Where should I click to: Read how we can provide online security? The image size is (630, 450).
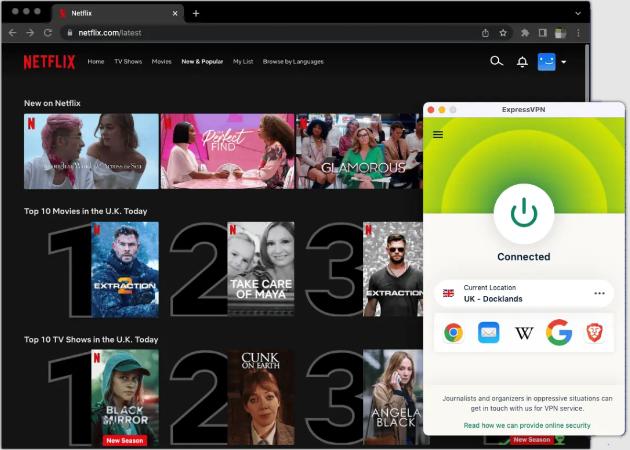526,425
